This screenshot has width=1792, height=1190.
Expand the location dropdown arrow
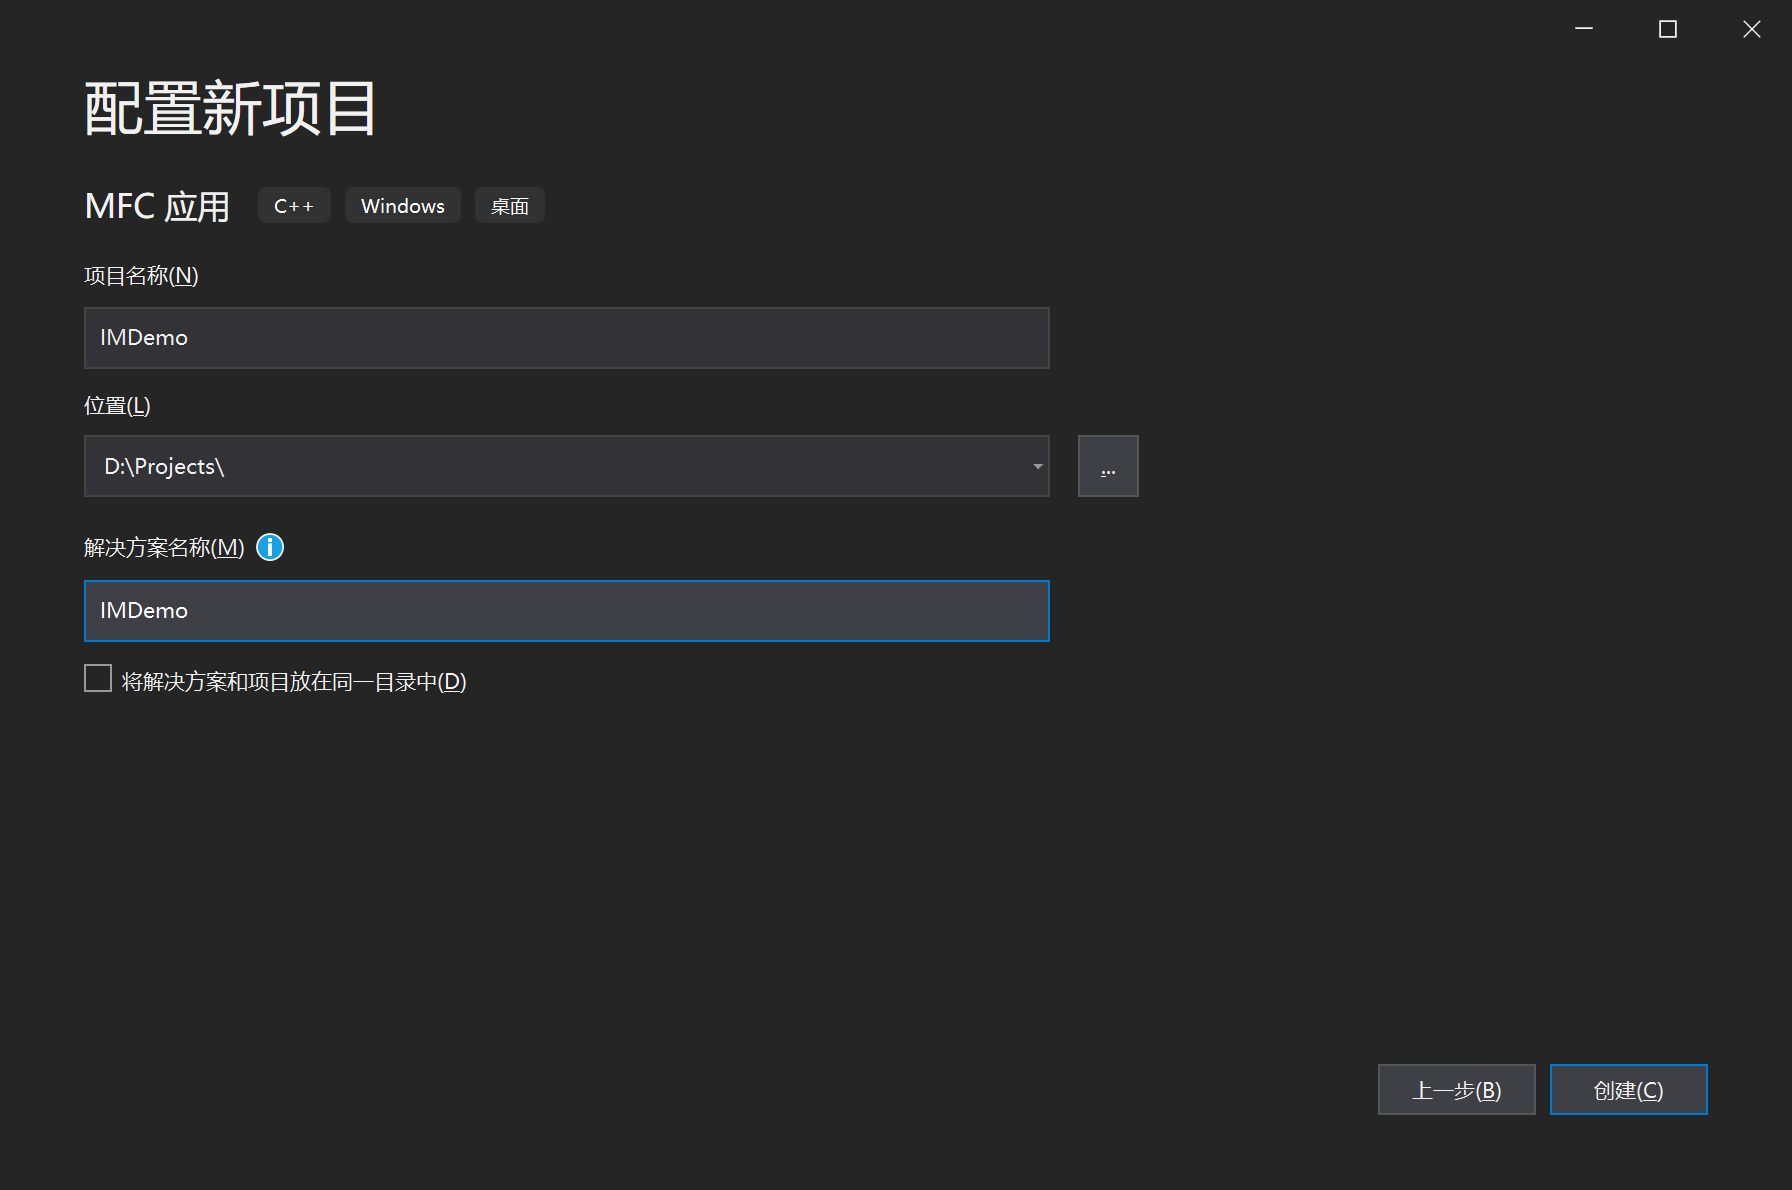coord(1037,466)
